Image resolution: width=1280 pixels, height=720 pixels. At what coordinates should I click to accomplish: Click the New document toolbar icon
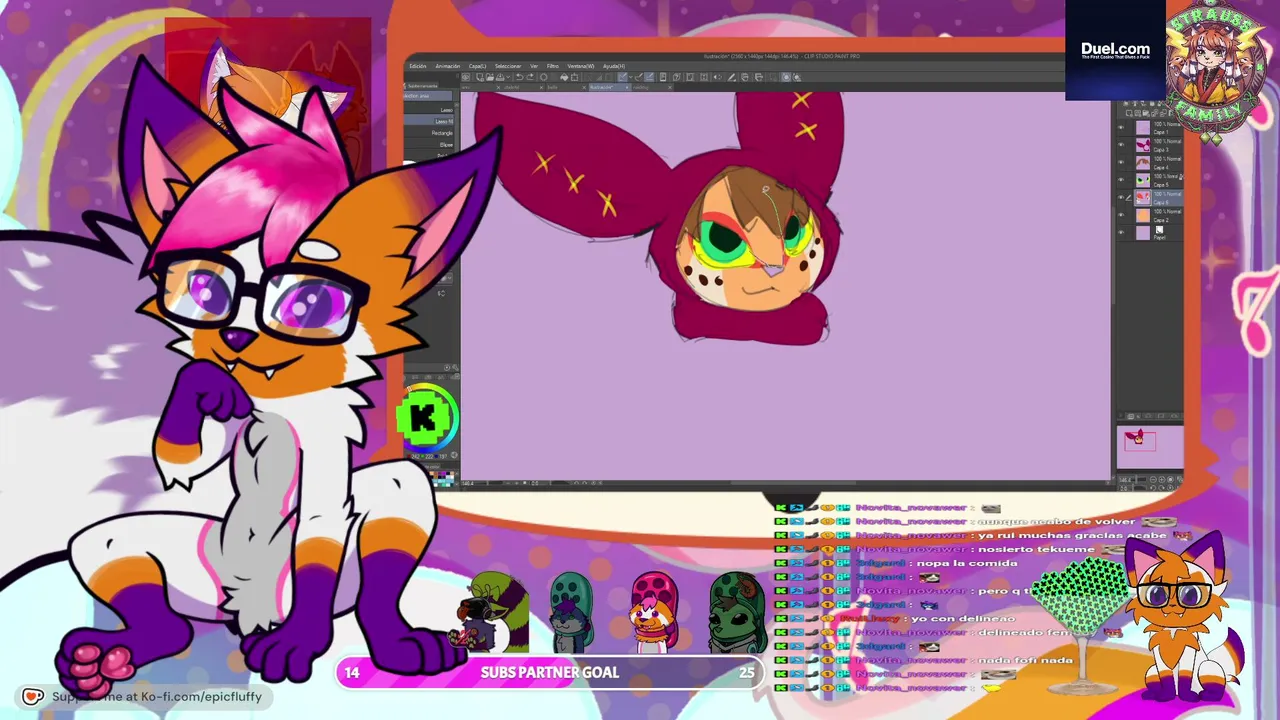479,77
